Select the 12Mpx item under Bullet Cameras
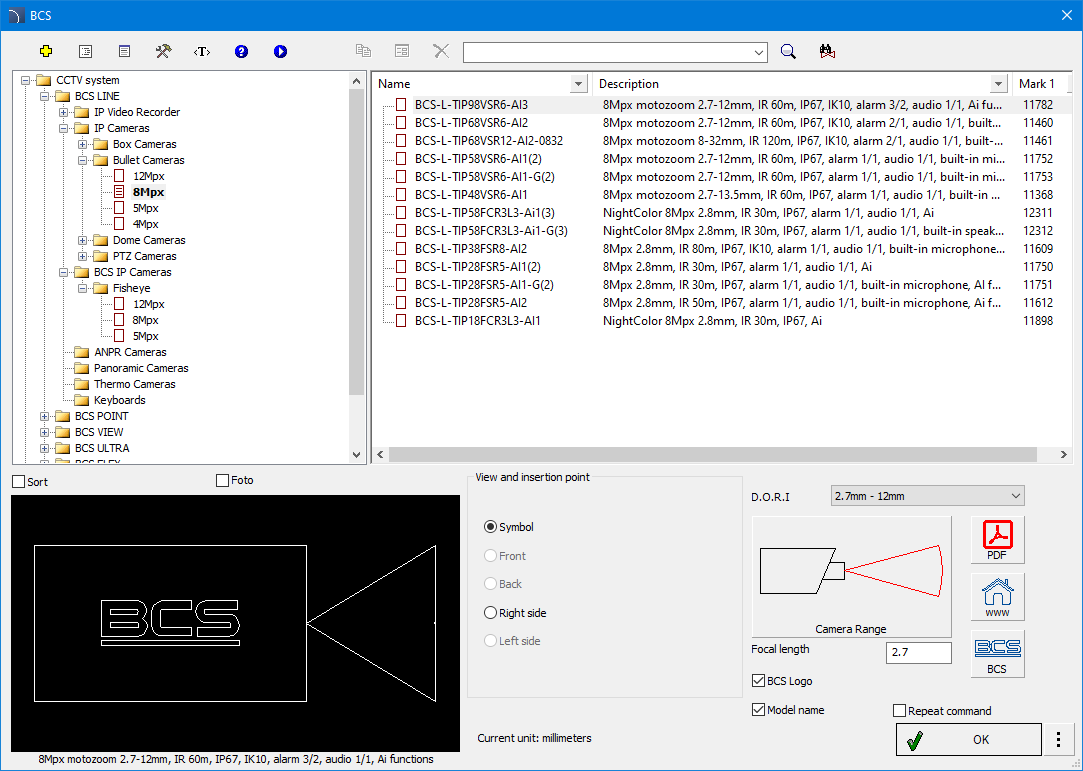The width and height of the screenshot is (1083, 771). (x=148, y=176)
